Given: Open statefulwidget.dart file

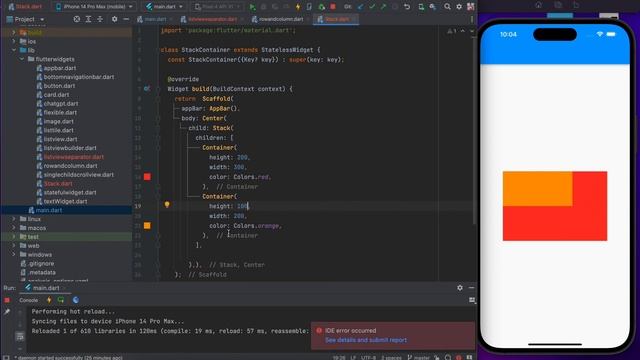Looking at the screenshot, I should point(70,192).
